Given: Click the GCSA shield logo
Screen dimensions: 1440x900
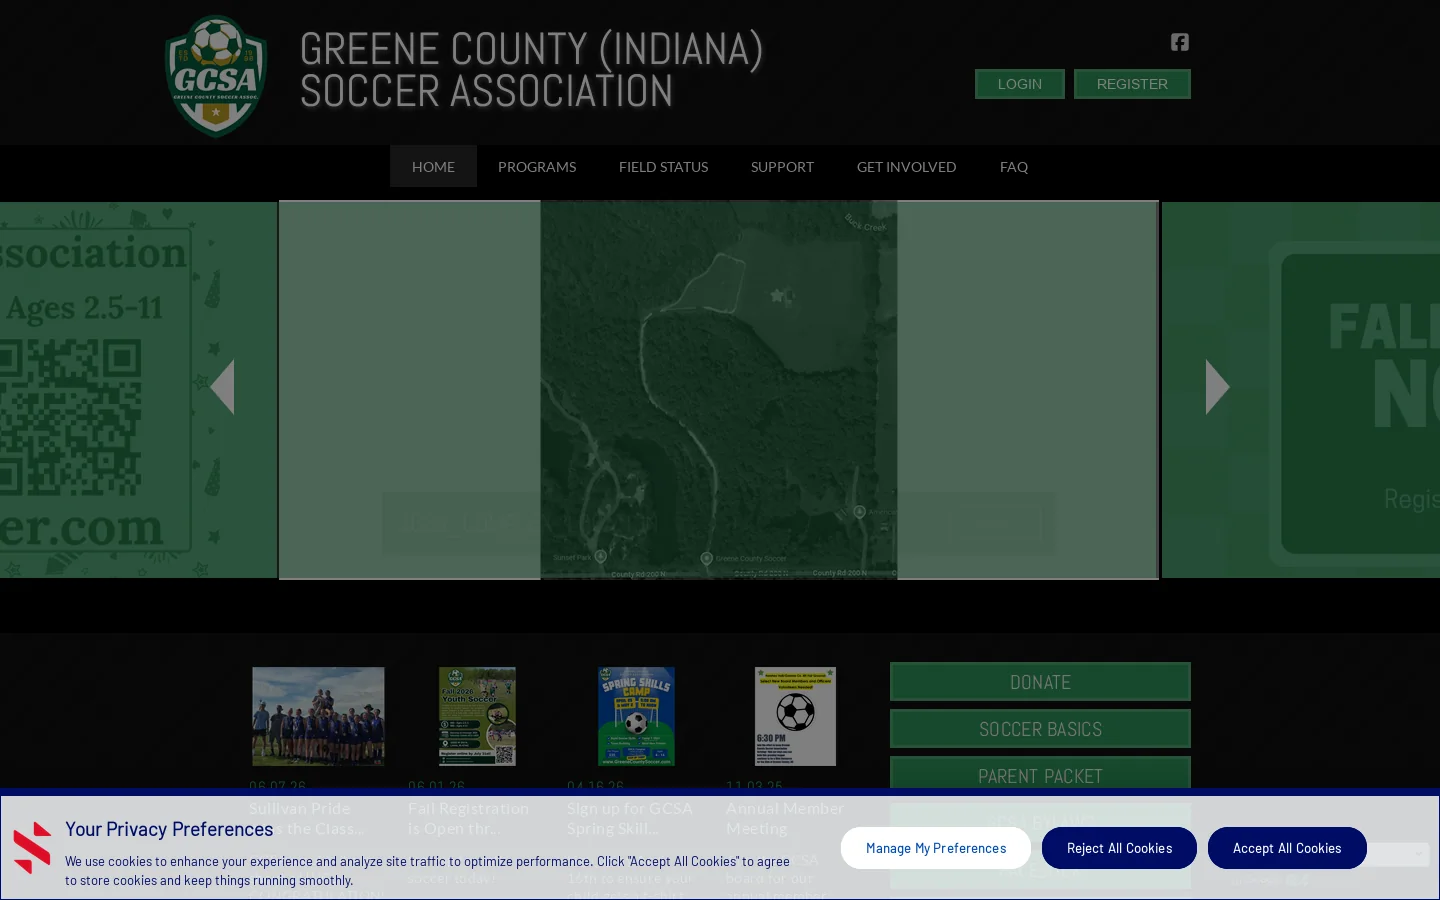Looking at the screenshot, I should click(x=216, y=76).
